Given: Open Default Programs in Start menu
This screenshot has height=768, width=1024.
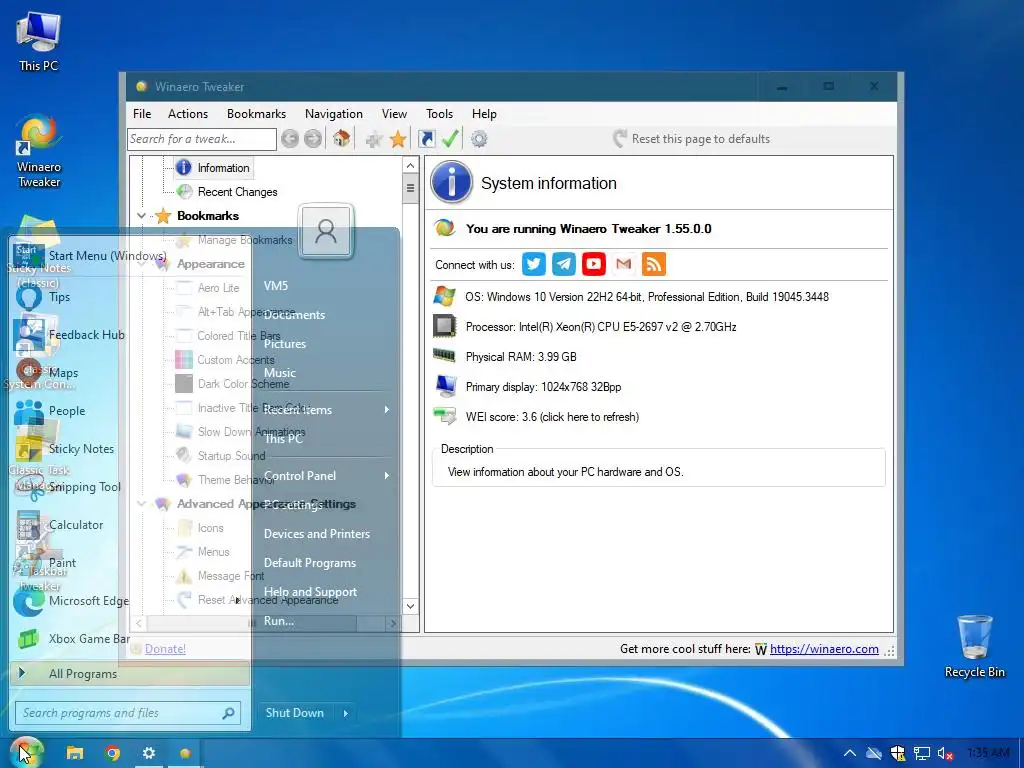Looking at the screenshot, I should [310, 563].
